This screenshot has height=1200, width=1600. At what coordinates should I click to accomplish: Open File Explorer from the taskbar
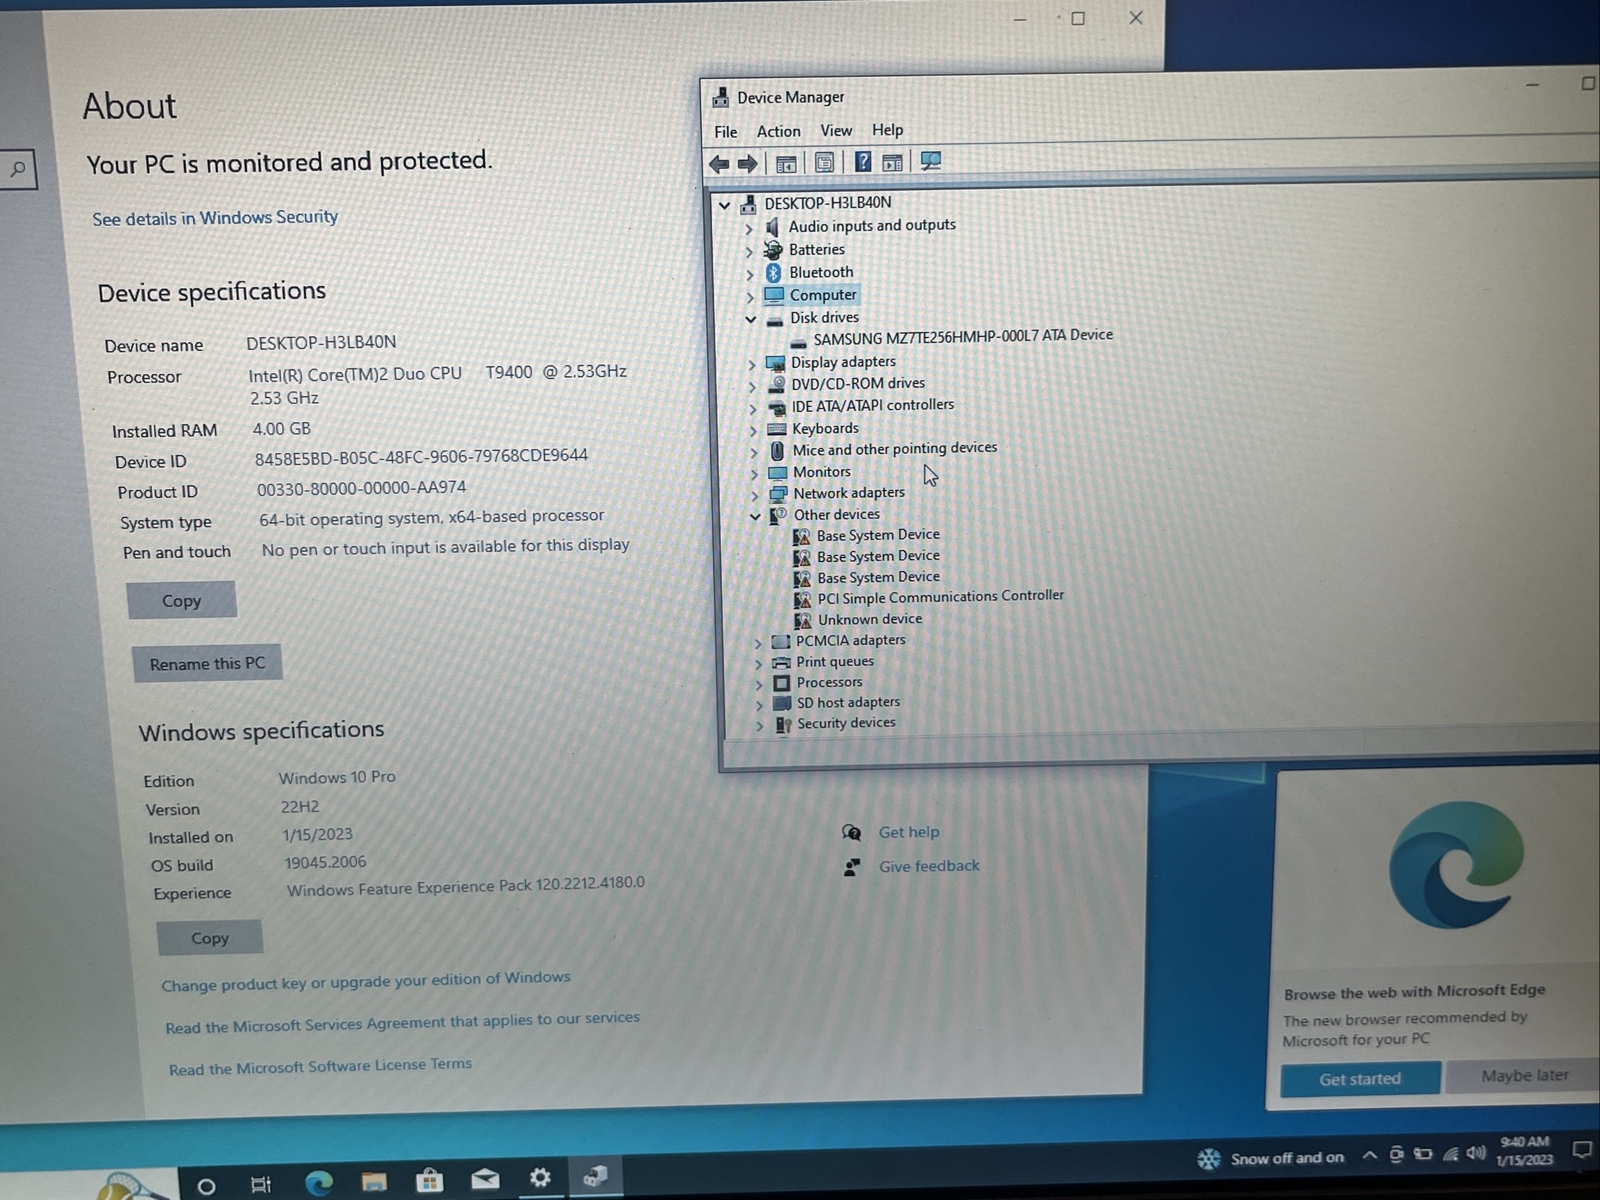pos(374,1183)
